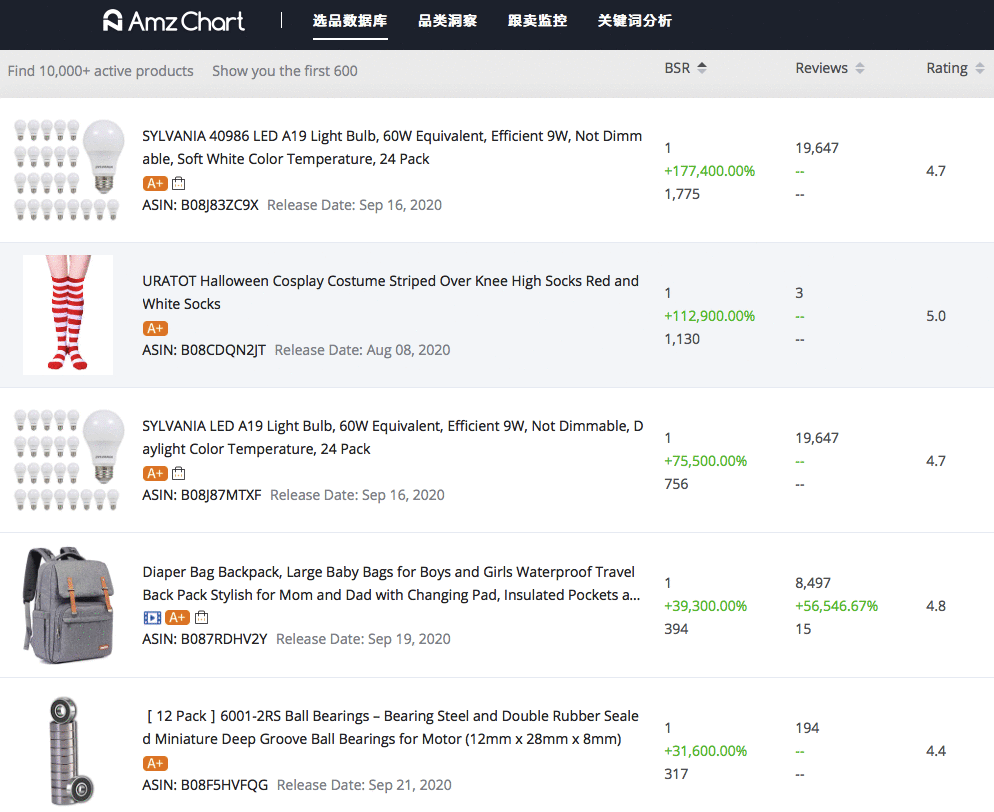994x812 pixels.
Task: Open the 选品数据库 tab
Action: pos(350,21)
